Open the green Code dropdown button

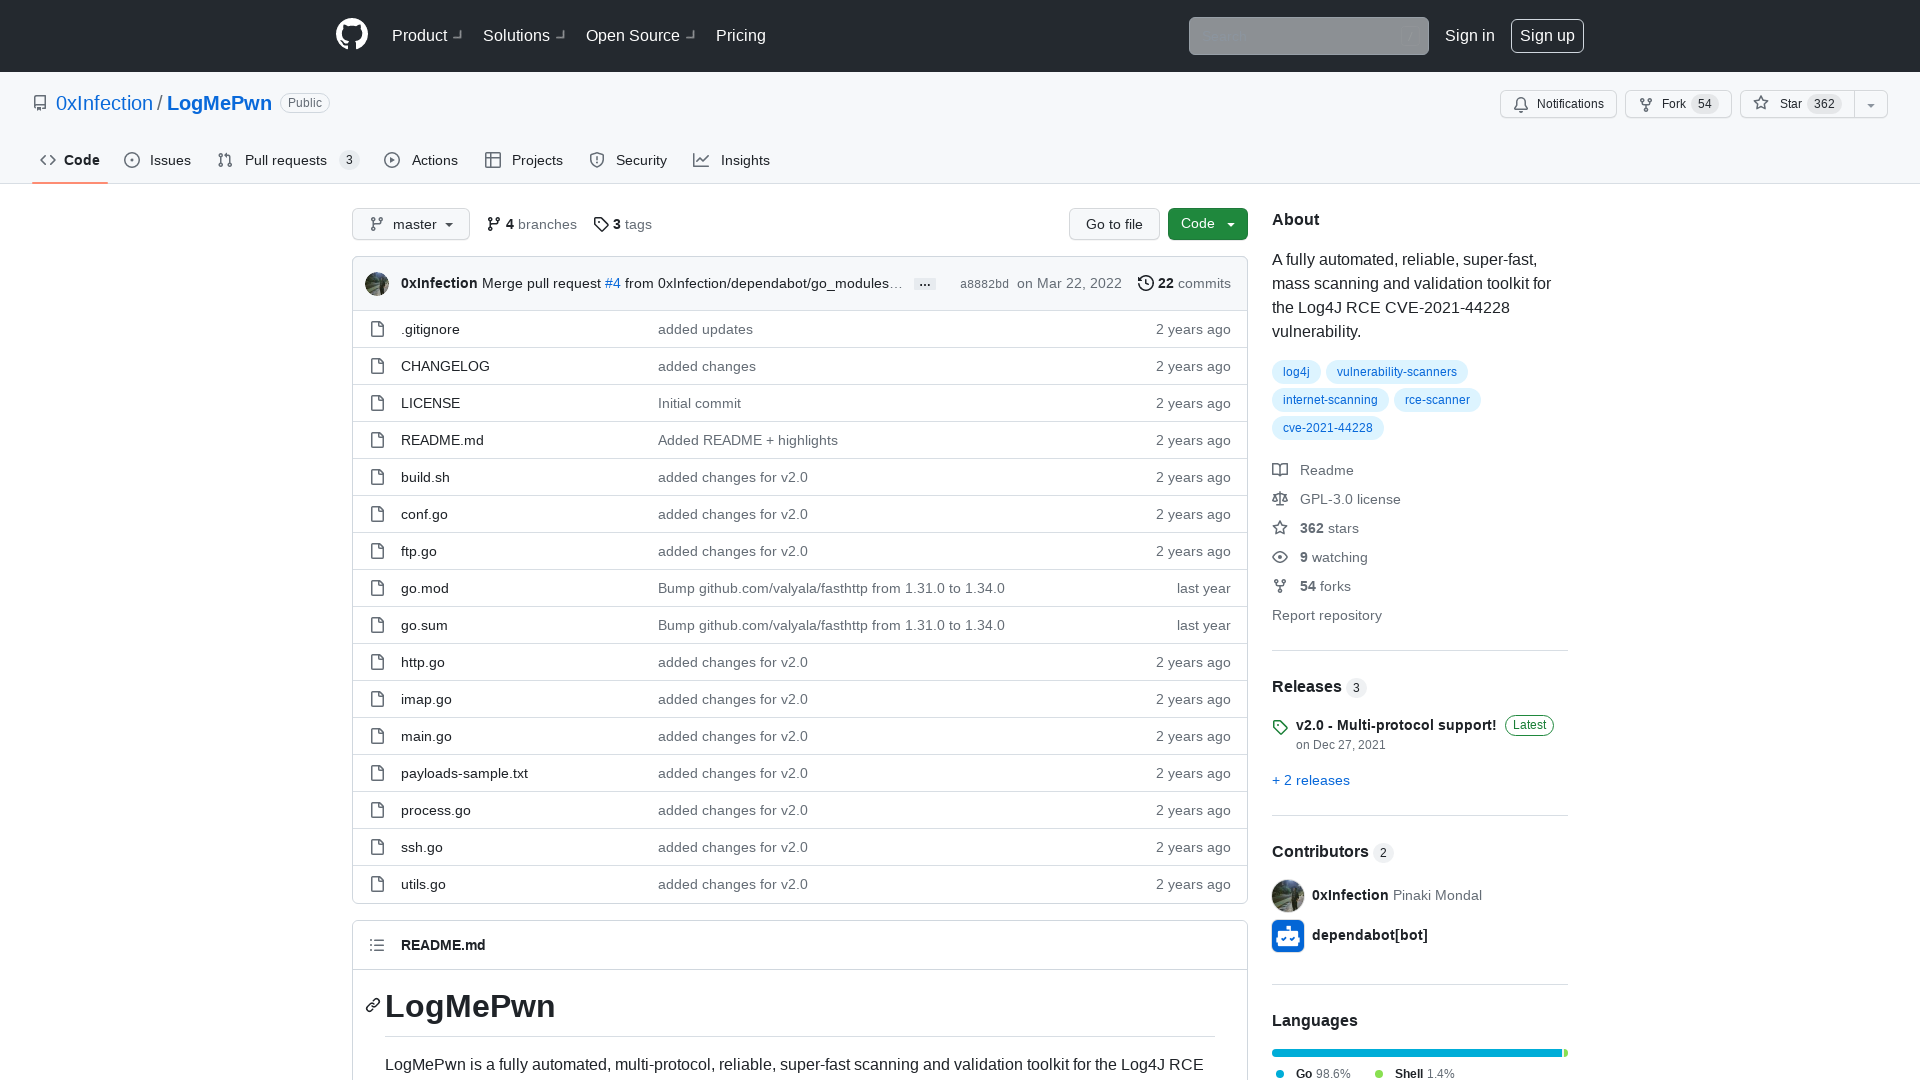coord(1208,224)
